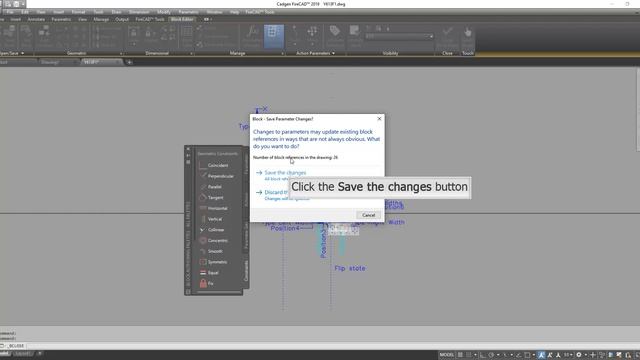Click the Cancel button in dialog
Viewport: 640px width, 360px height.
(368, 215)
